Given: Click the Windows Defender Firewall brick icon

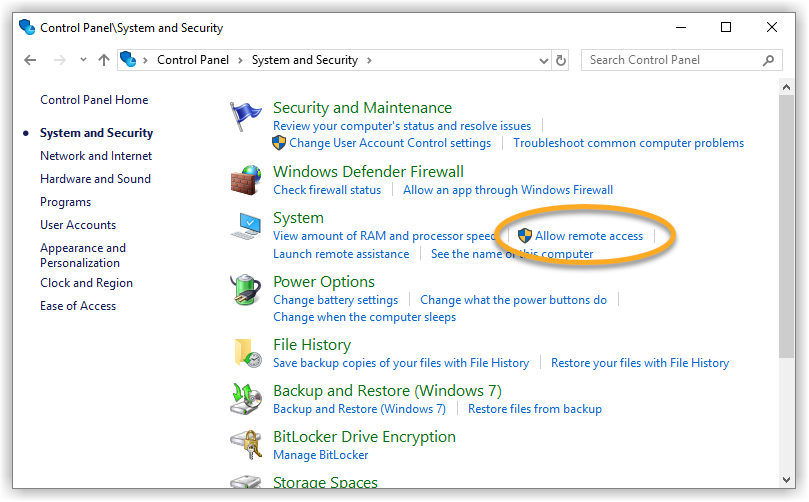Looking at the screenshot, I should pos(245,180).
